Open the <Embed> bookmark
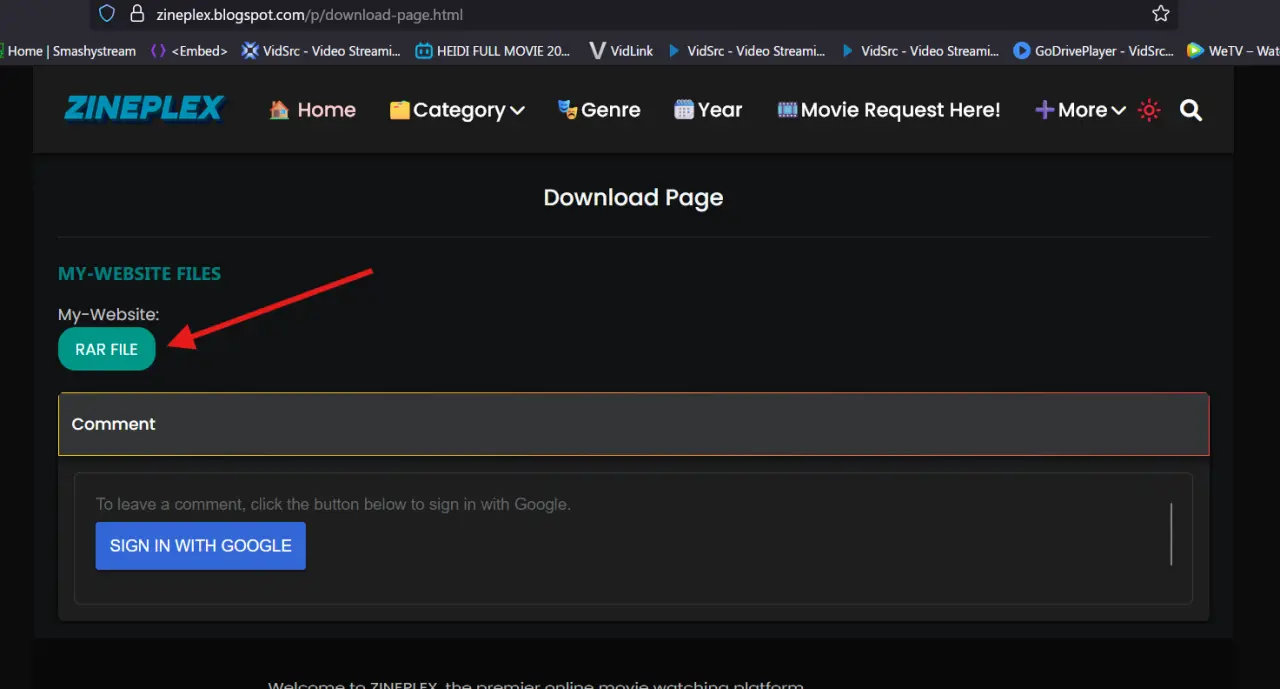The image size is (1280, 689). pyautogui.click(x=189, y=50)
